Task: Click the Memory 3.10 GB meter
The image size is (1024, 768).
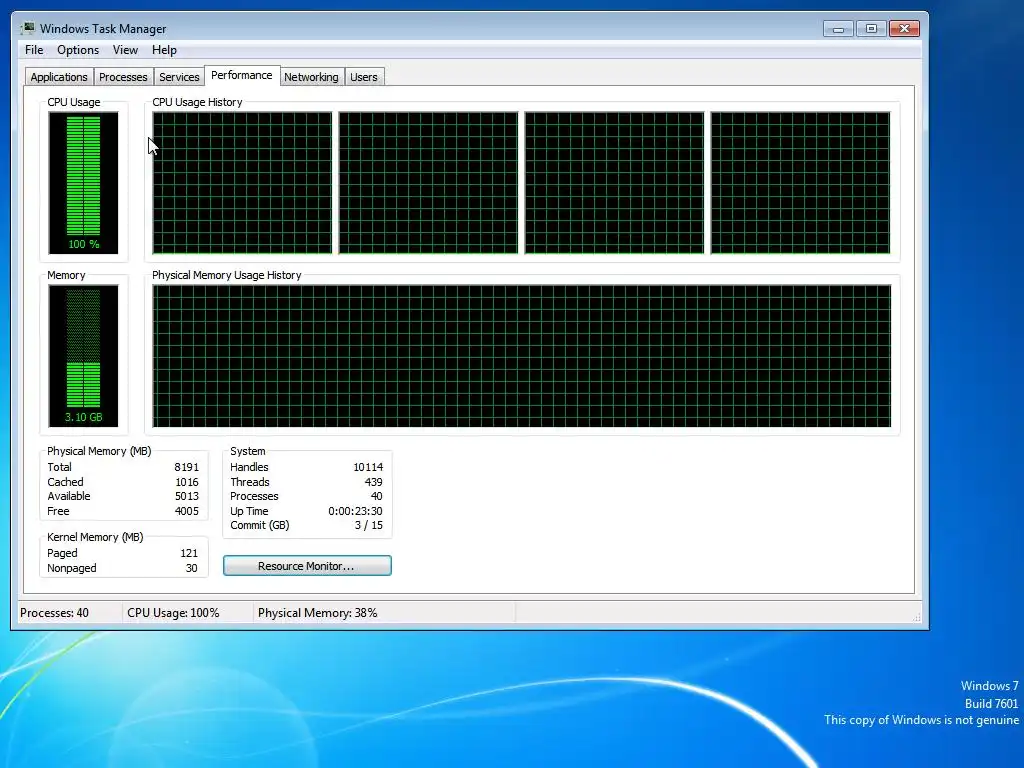Action: [83, 356]
